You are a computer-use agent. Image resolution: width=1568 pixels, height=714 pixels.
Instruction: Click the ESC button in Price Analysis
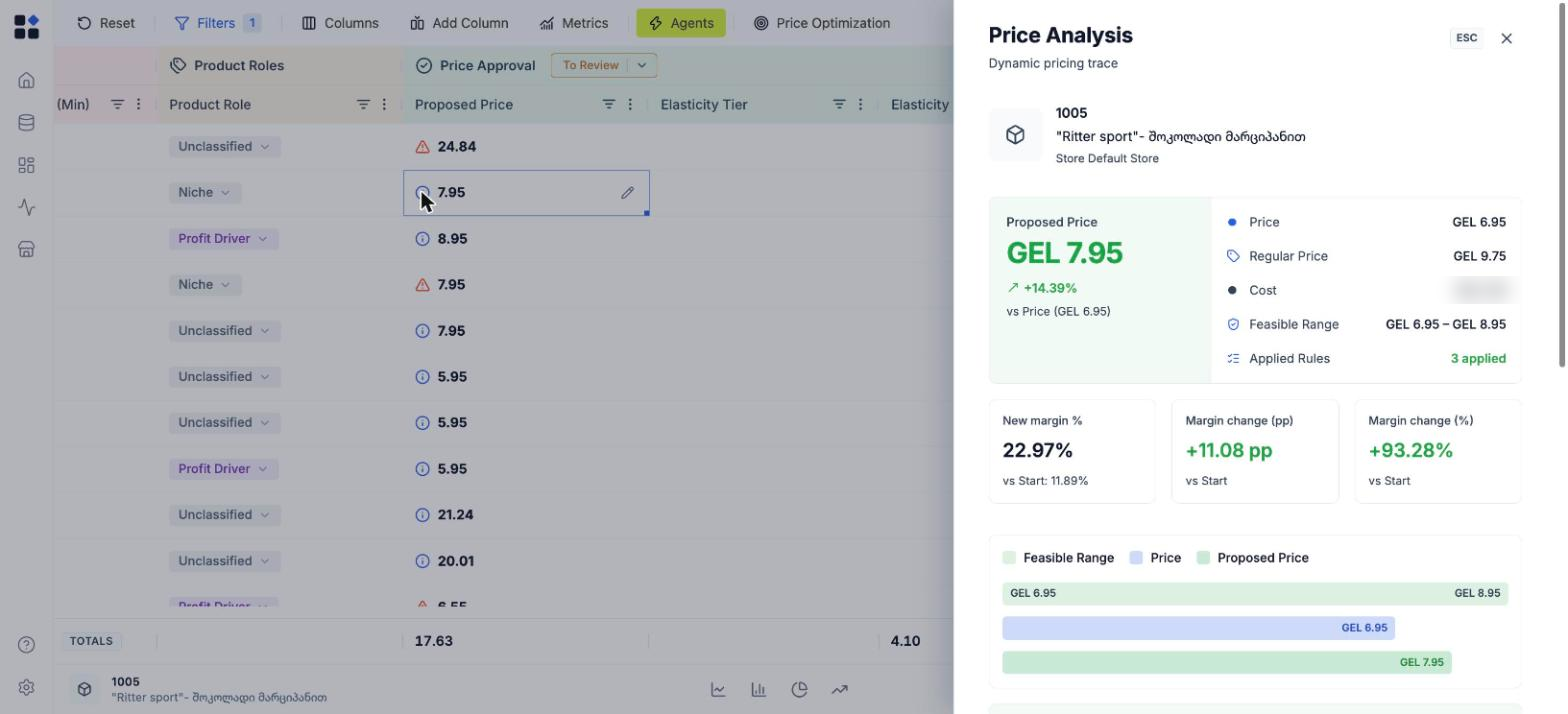point(1466,38)
